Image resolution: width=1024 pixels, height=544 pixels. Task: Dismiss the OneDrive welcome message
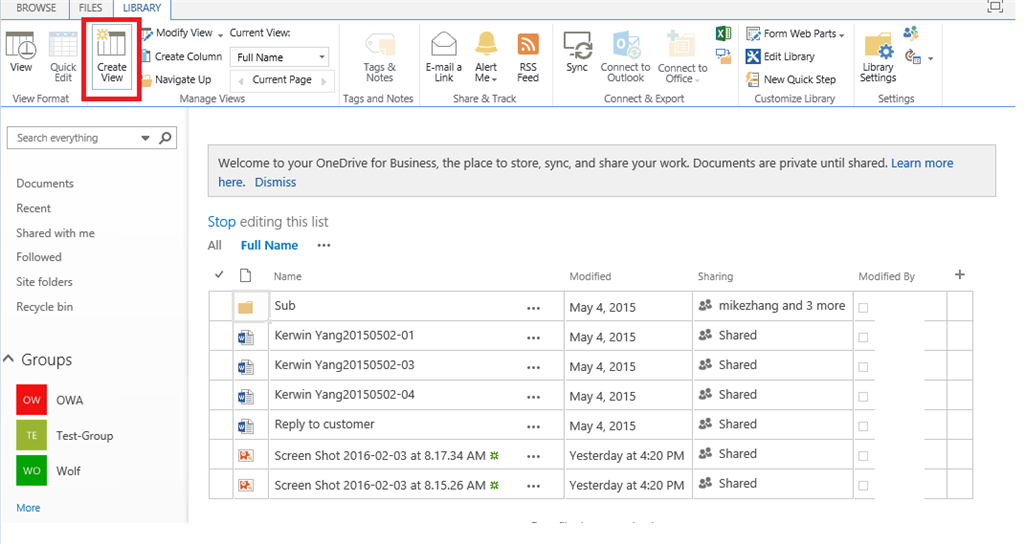tap(275, 182)
